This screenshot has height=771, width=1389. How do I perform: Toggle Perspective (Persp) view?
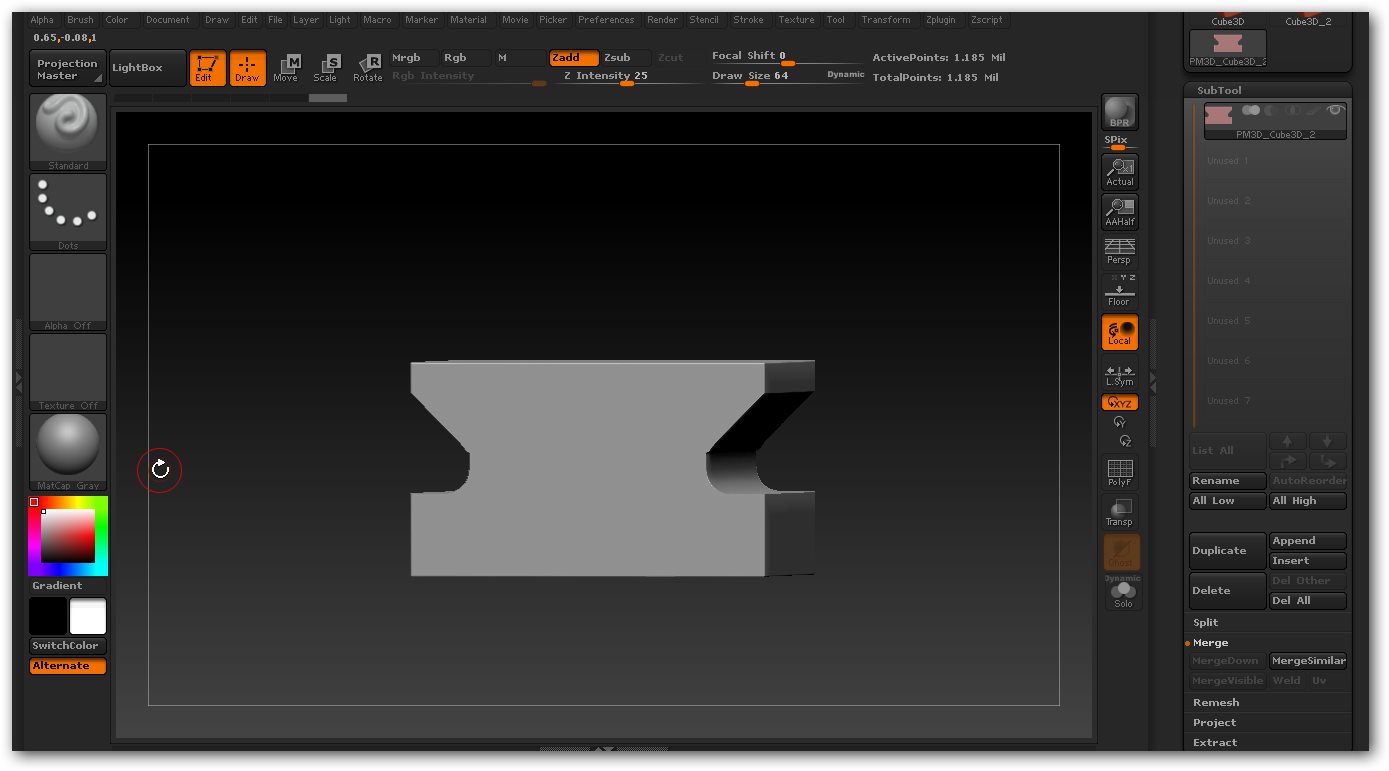(1119, 251)
